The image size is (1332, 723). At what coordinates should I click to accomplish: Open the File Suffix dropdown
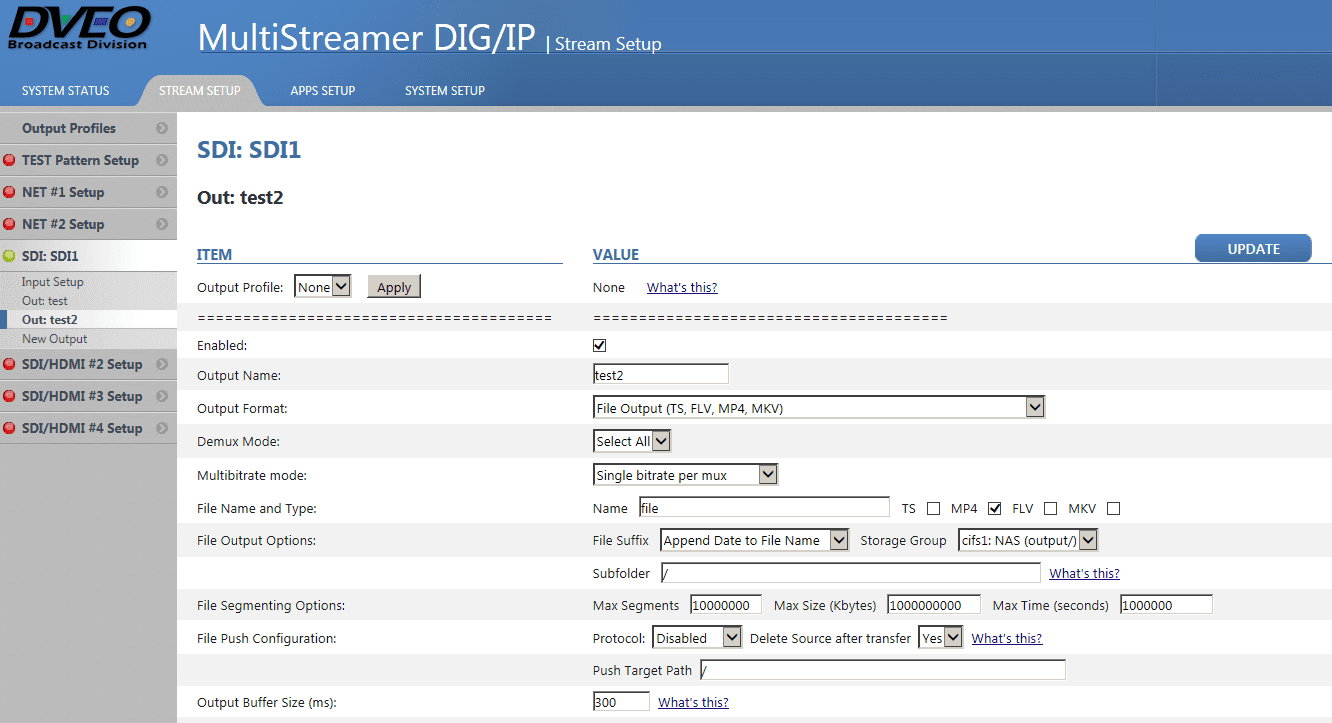point(755,540)
